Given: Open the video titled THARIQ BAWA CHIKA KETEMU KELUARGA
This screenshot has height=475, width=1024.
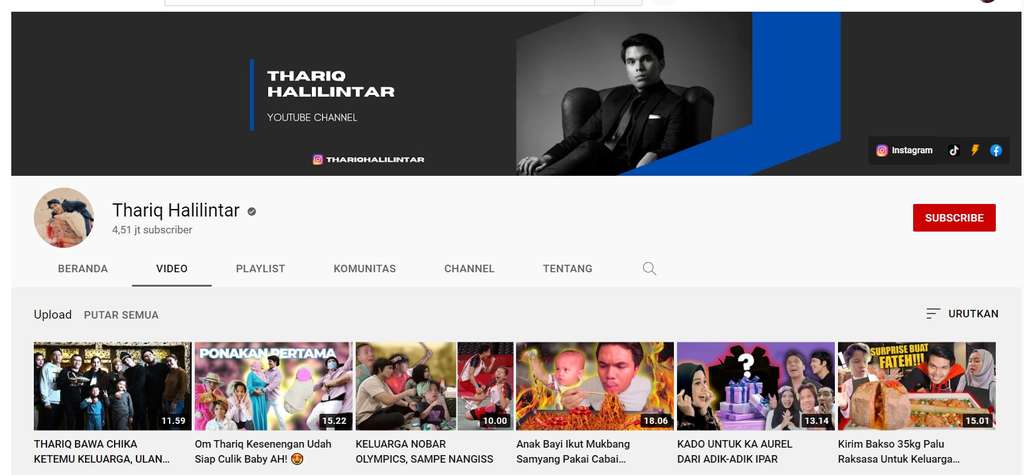Looking at the screenshot, I should point(101,451).
